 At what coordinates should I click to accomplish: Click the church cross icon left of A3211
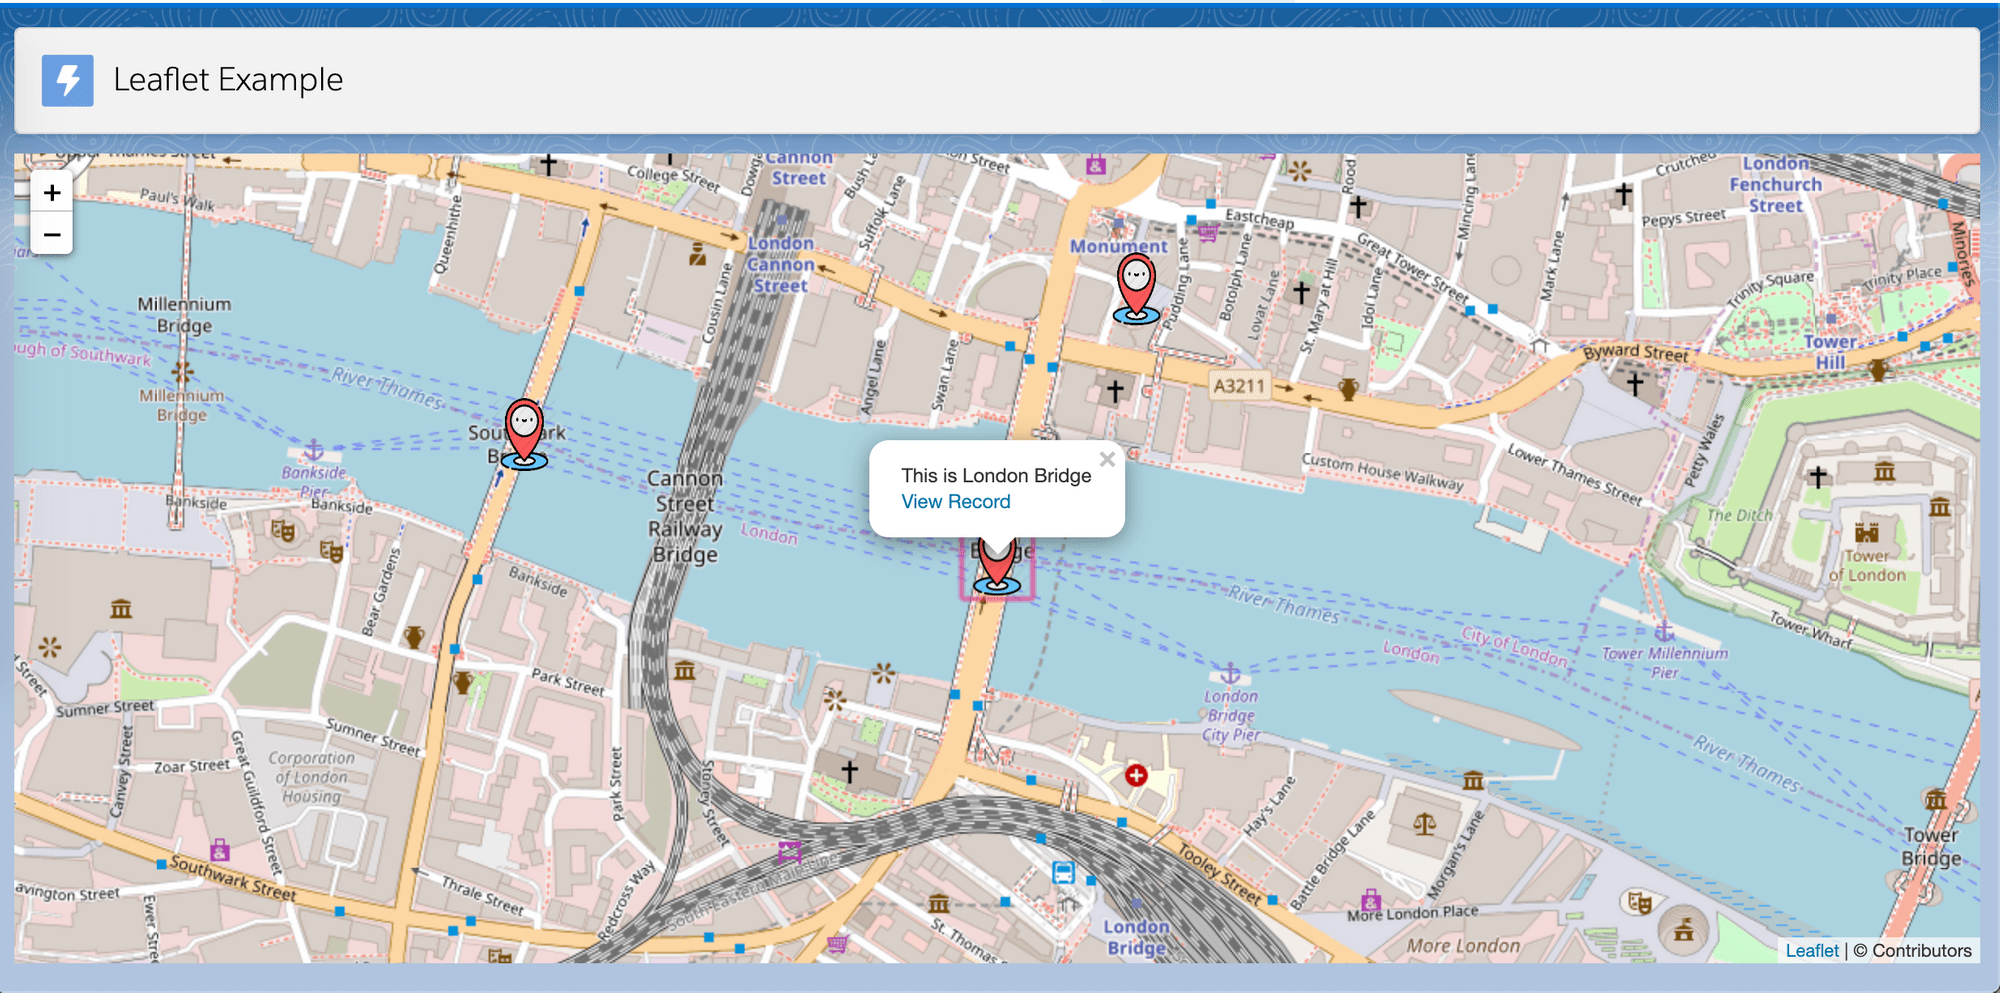coord(1114,391)
